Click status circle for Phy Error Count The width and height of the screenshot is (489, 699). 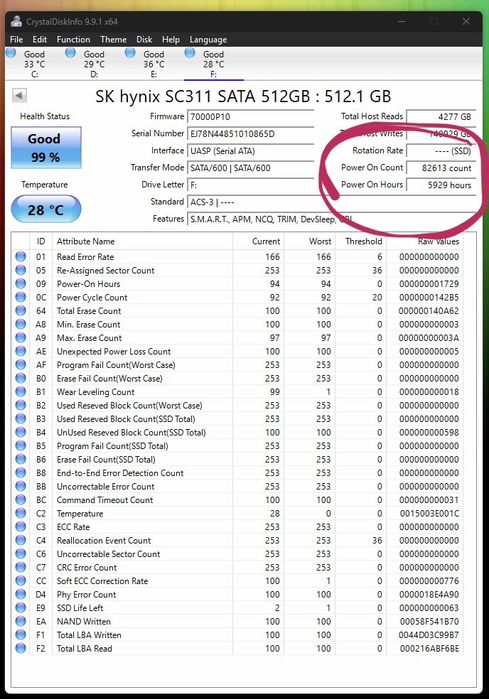click(x=21, y=594)
